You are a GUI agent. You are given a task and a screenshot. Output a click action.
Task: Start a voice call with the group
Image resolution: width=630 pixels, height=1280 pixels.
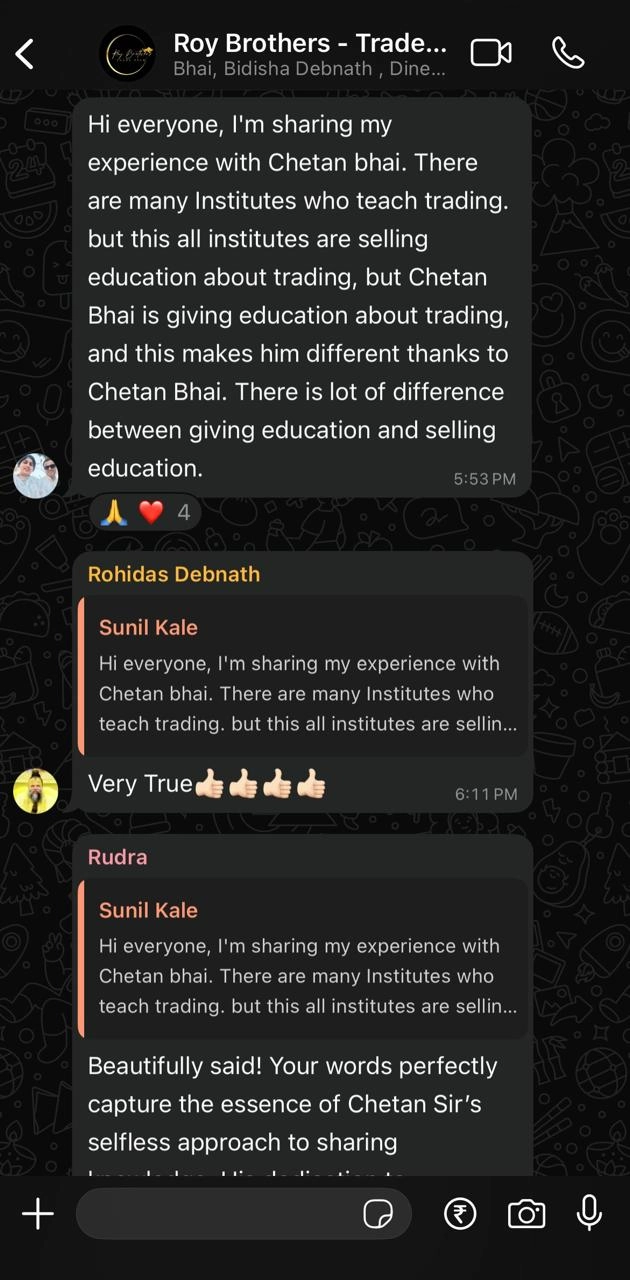coord(568,53)
